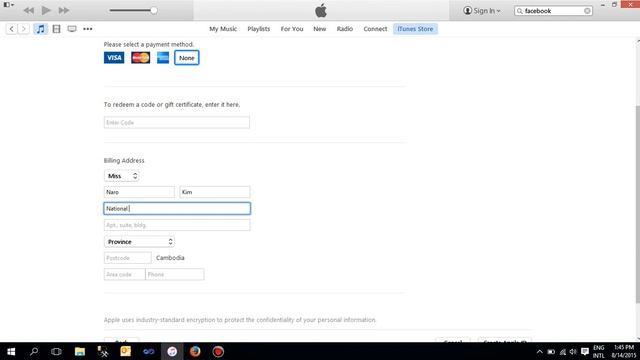Click the street field containing National
The height and width of the screenshot is (360, 640).
coord(177,209)
